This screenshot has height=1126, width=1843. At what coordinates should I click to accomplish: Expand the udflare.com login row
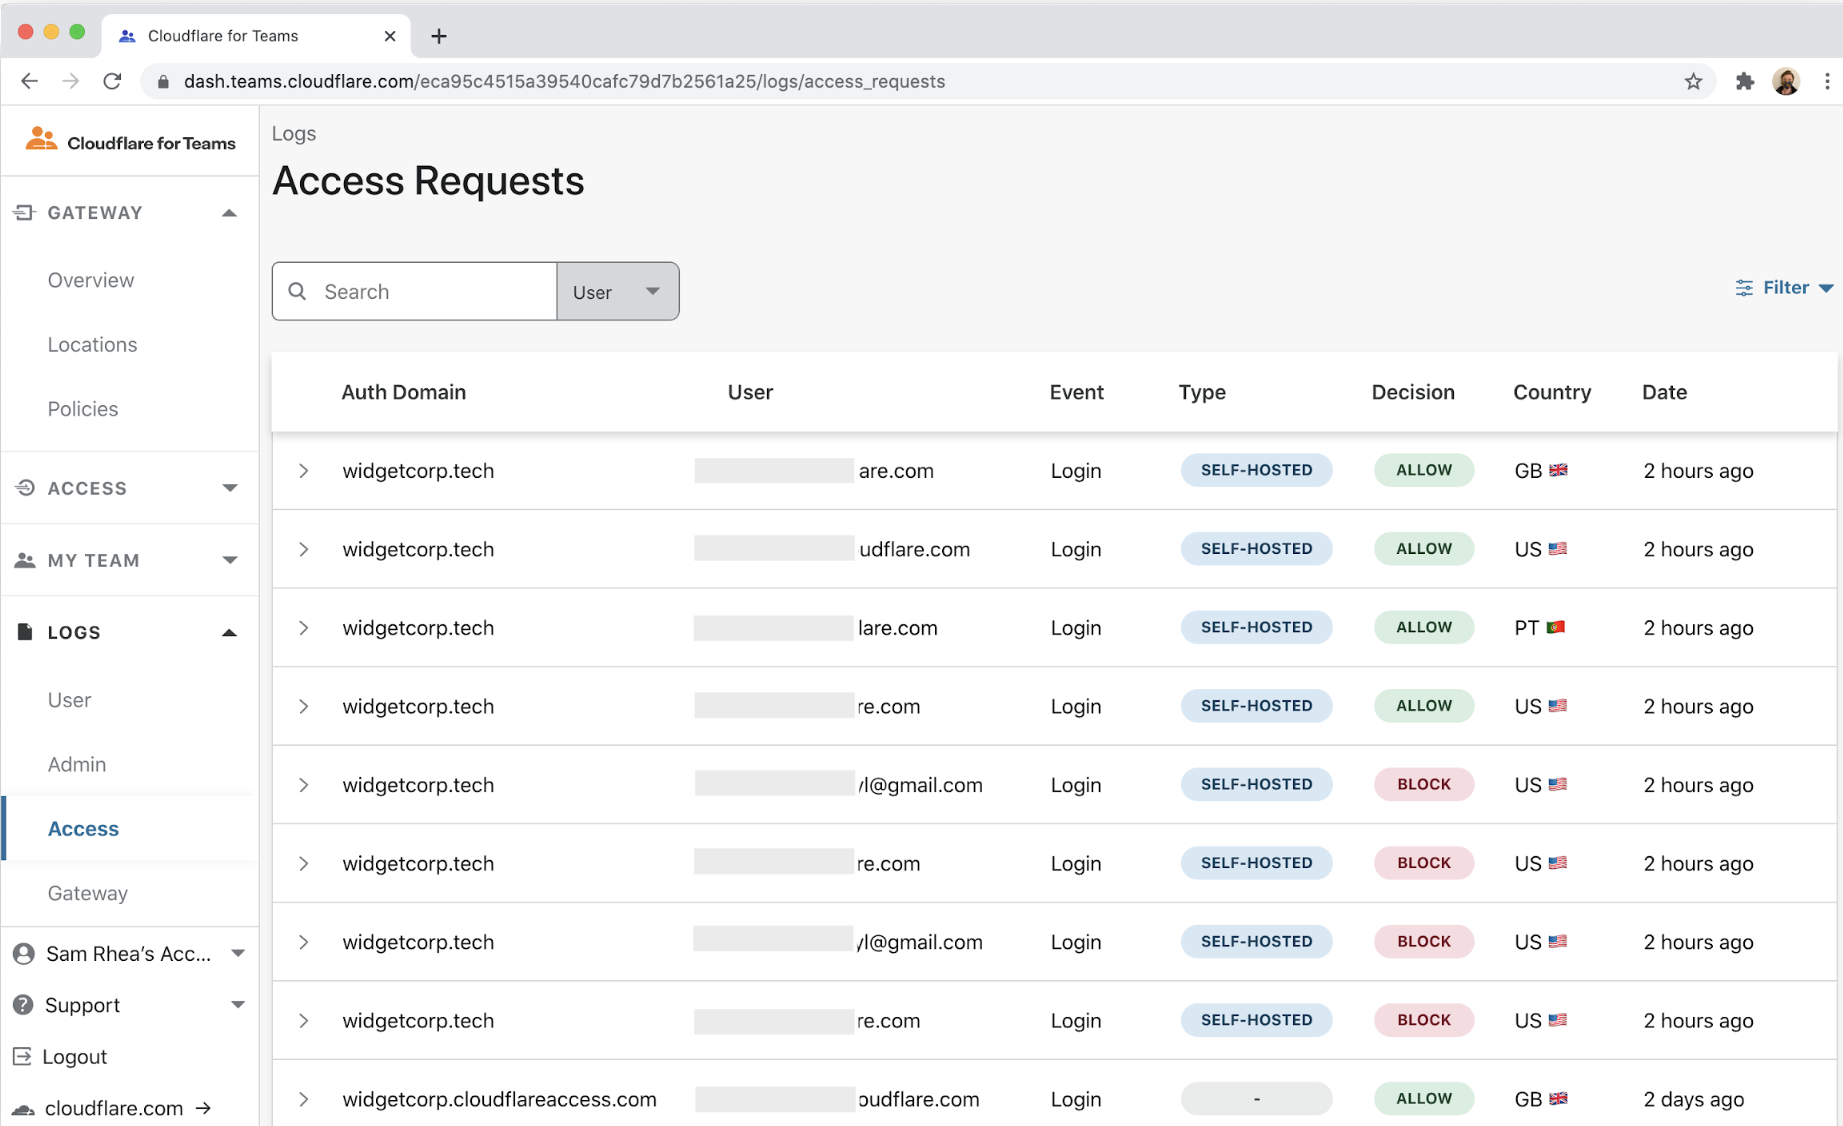tap(304, 550)
